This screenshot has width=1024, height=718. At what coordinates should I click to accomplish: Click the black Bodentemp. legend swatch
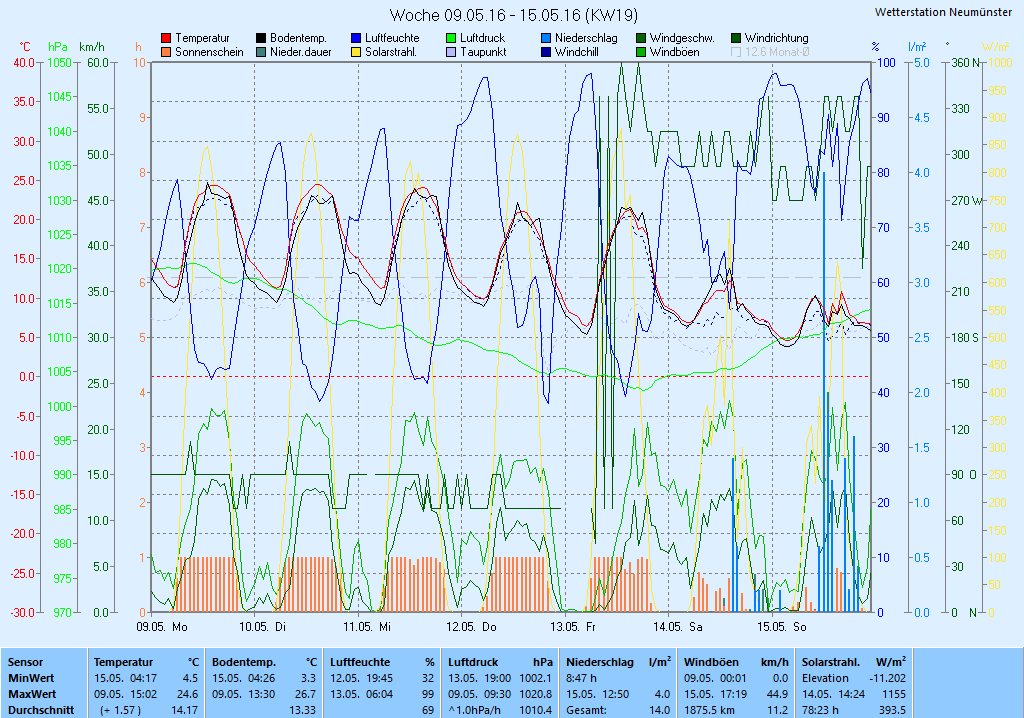261,39
